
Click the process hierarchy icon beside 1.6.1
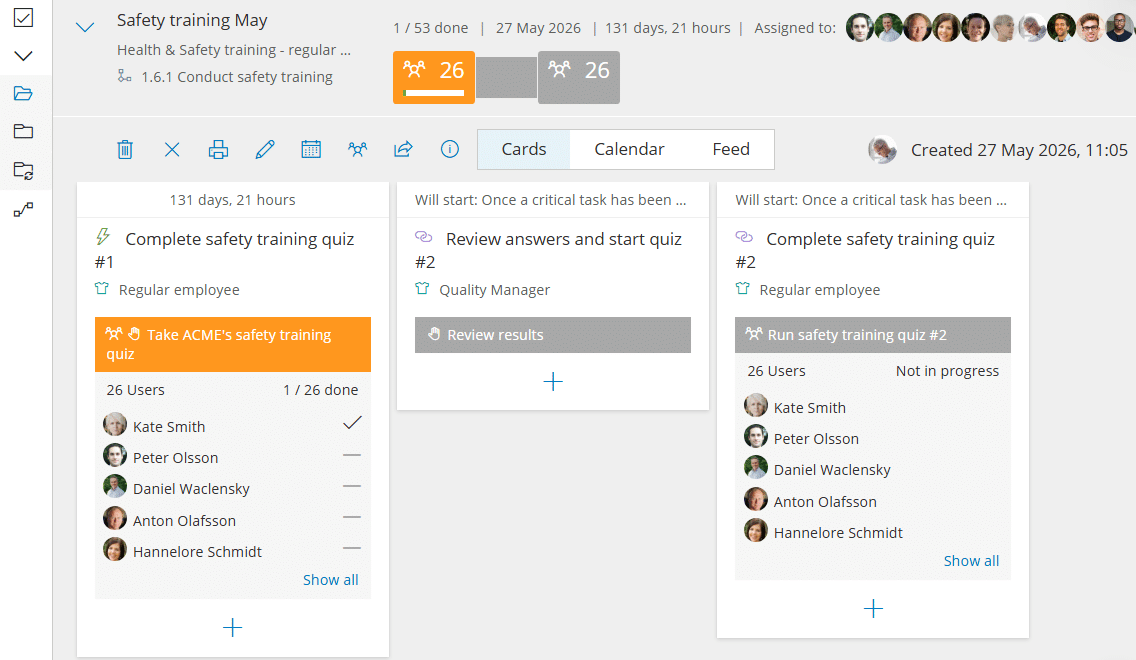pos(125,76)
